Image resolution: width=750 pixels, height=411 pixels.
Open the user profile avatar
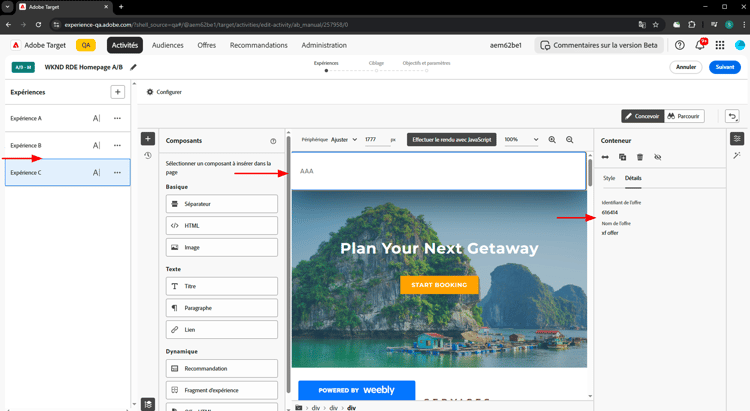(740, 45)
